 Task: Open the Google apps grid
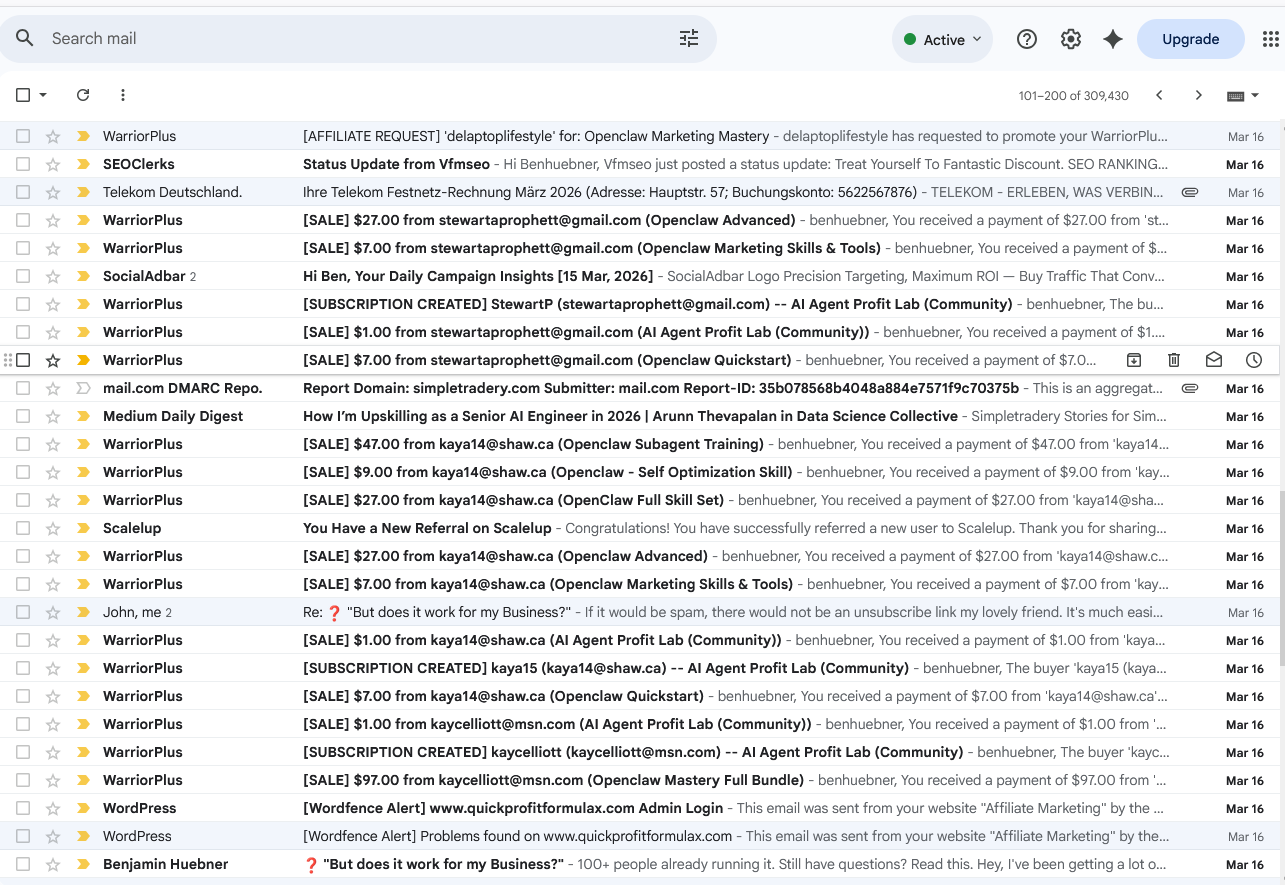coord(1271,38)
